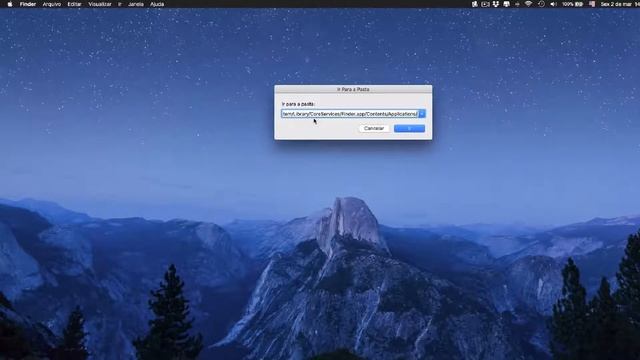
Task: Open the Ajuda menu
Action: point(157,4)
